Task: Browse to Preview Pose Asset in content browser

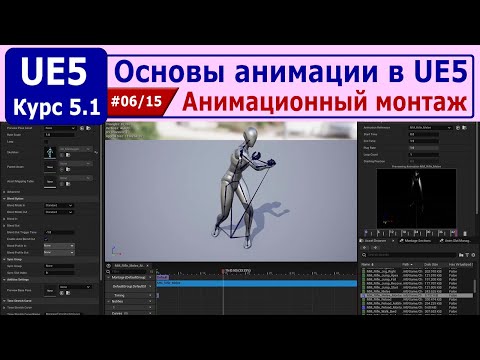Action: [88, 128]
